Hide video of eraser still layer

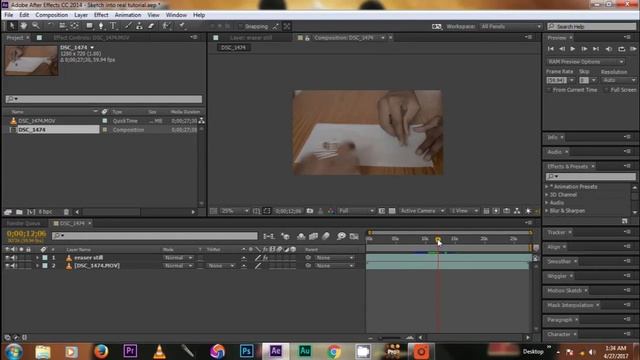coord(7,258)
